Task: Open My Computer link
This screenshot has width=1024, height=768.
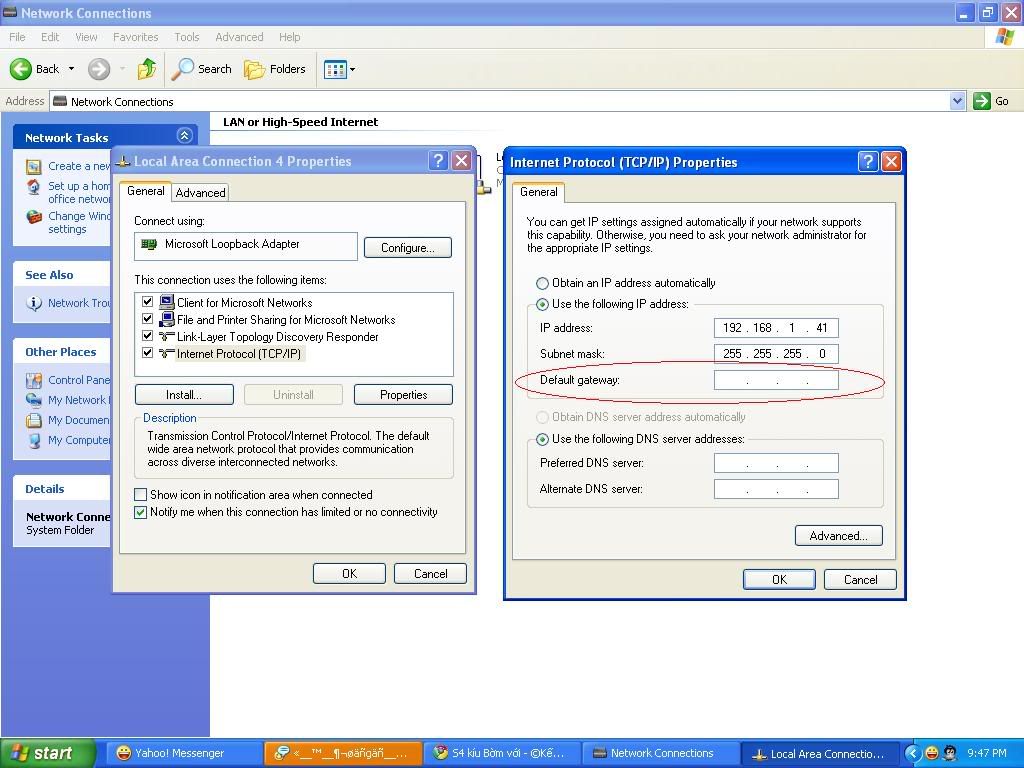Action: click(x=78, y=441)
